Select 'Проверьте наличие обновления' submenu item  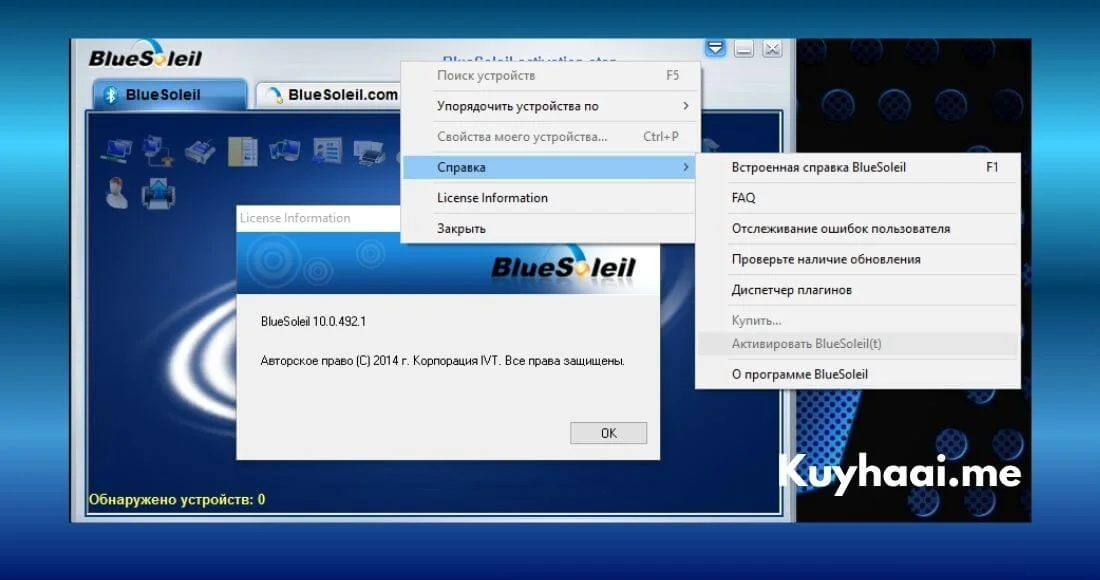tap(858, 259)
